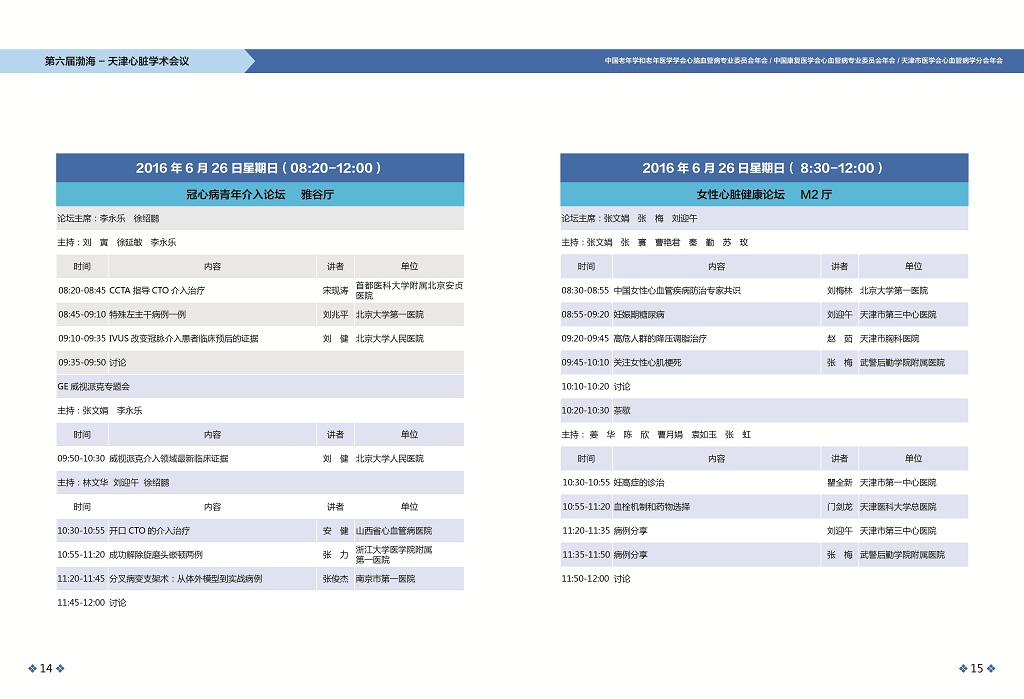The image size is (1024, 699).
Task: Select the topic '开口 CTO 的介入治疗'
Action: (x=150, y=530)
